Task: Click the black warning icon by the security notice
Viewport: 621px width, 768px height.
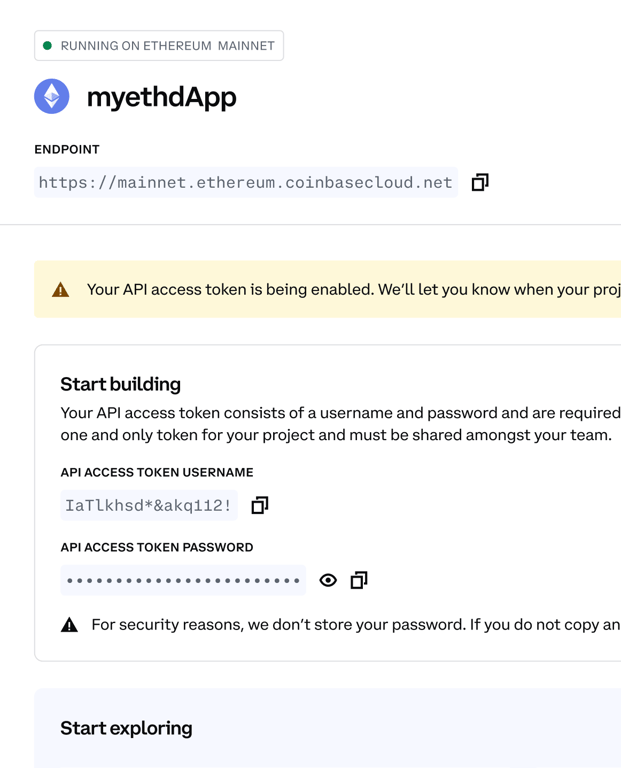Action: pyautogui.click(x=69, y=625)
